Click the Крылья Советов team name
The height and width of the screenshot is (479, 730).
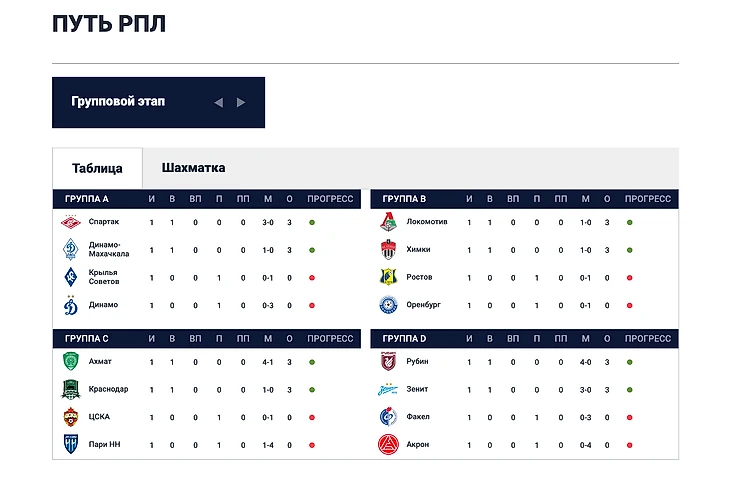104,277
